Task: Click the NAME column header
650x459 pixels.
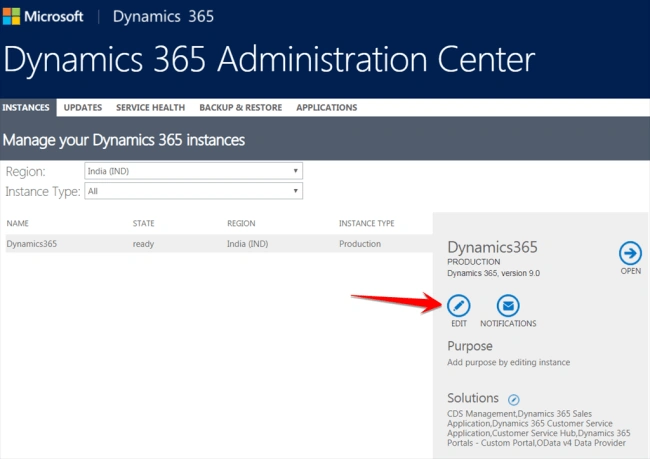Action: (17, 223)
